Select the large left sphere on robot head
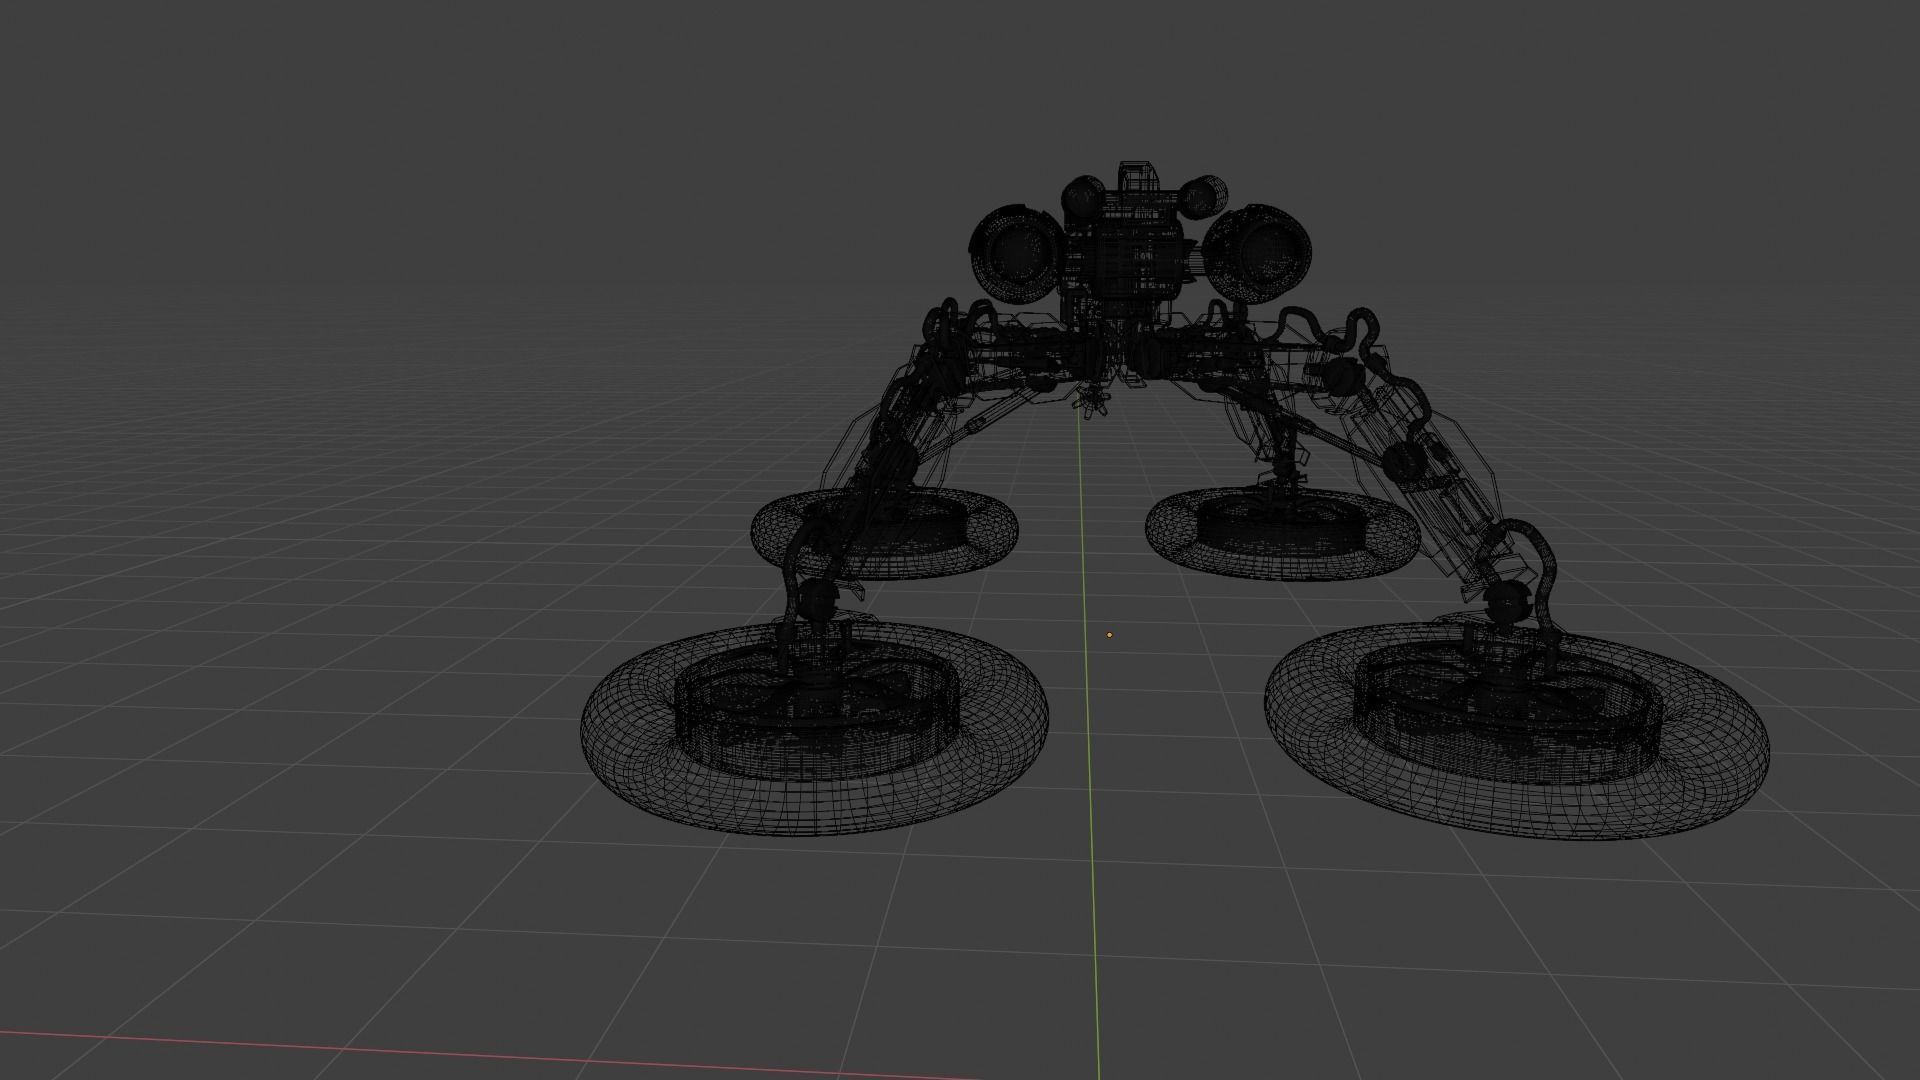Screen dimensions: 1920x1080 click(1018, 252)
